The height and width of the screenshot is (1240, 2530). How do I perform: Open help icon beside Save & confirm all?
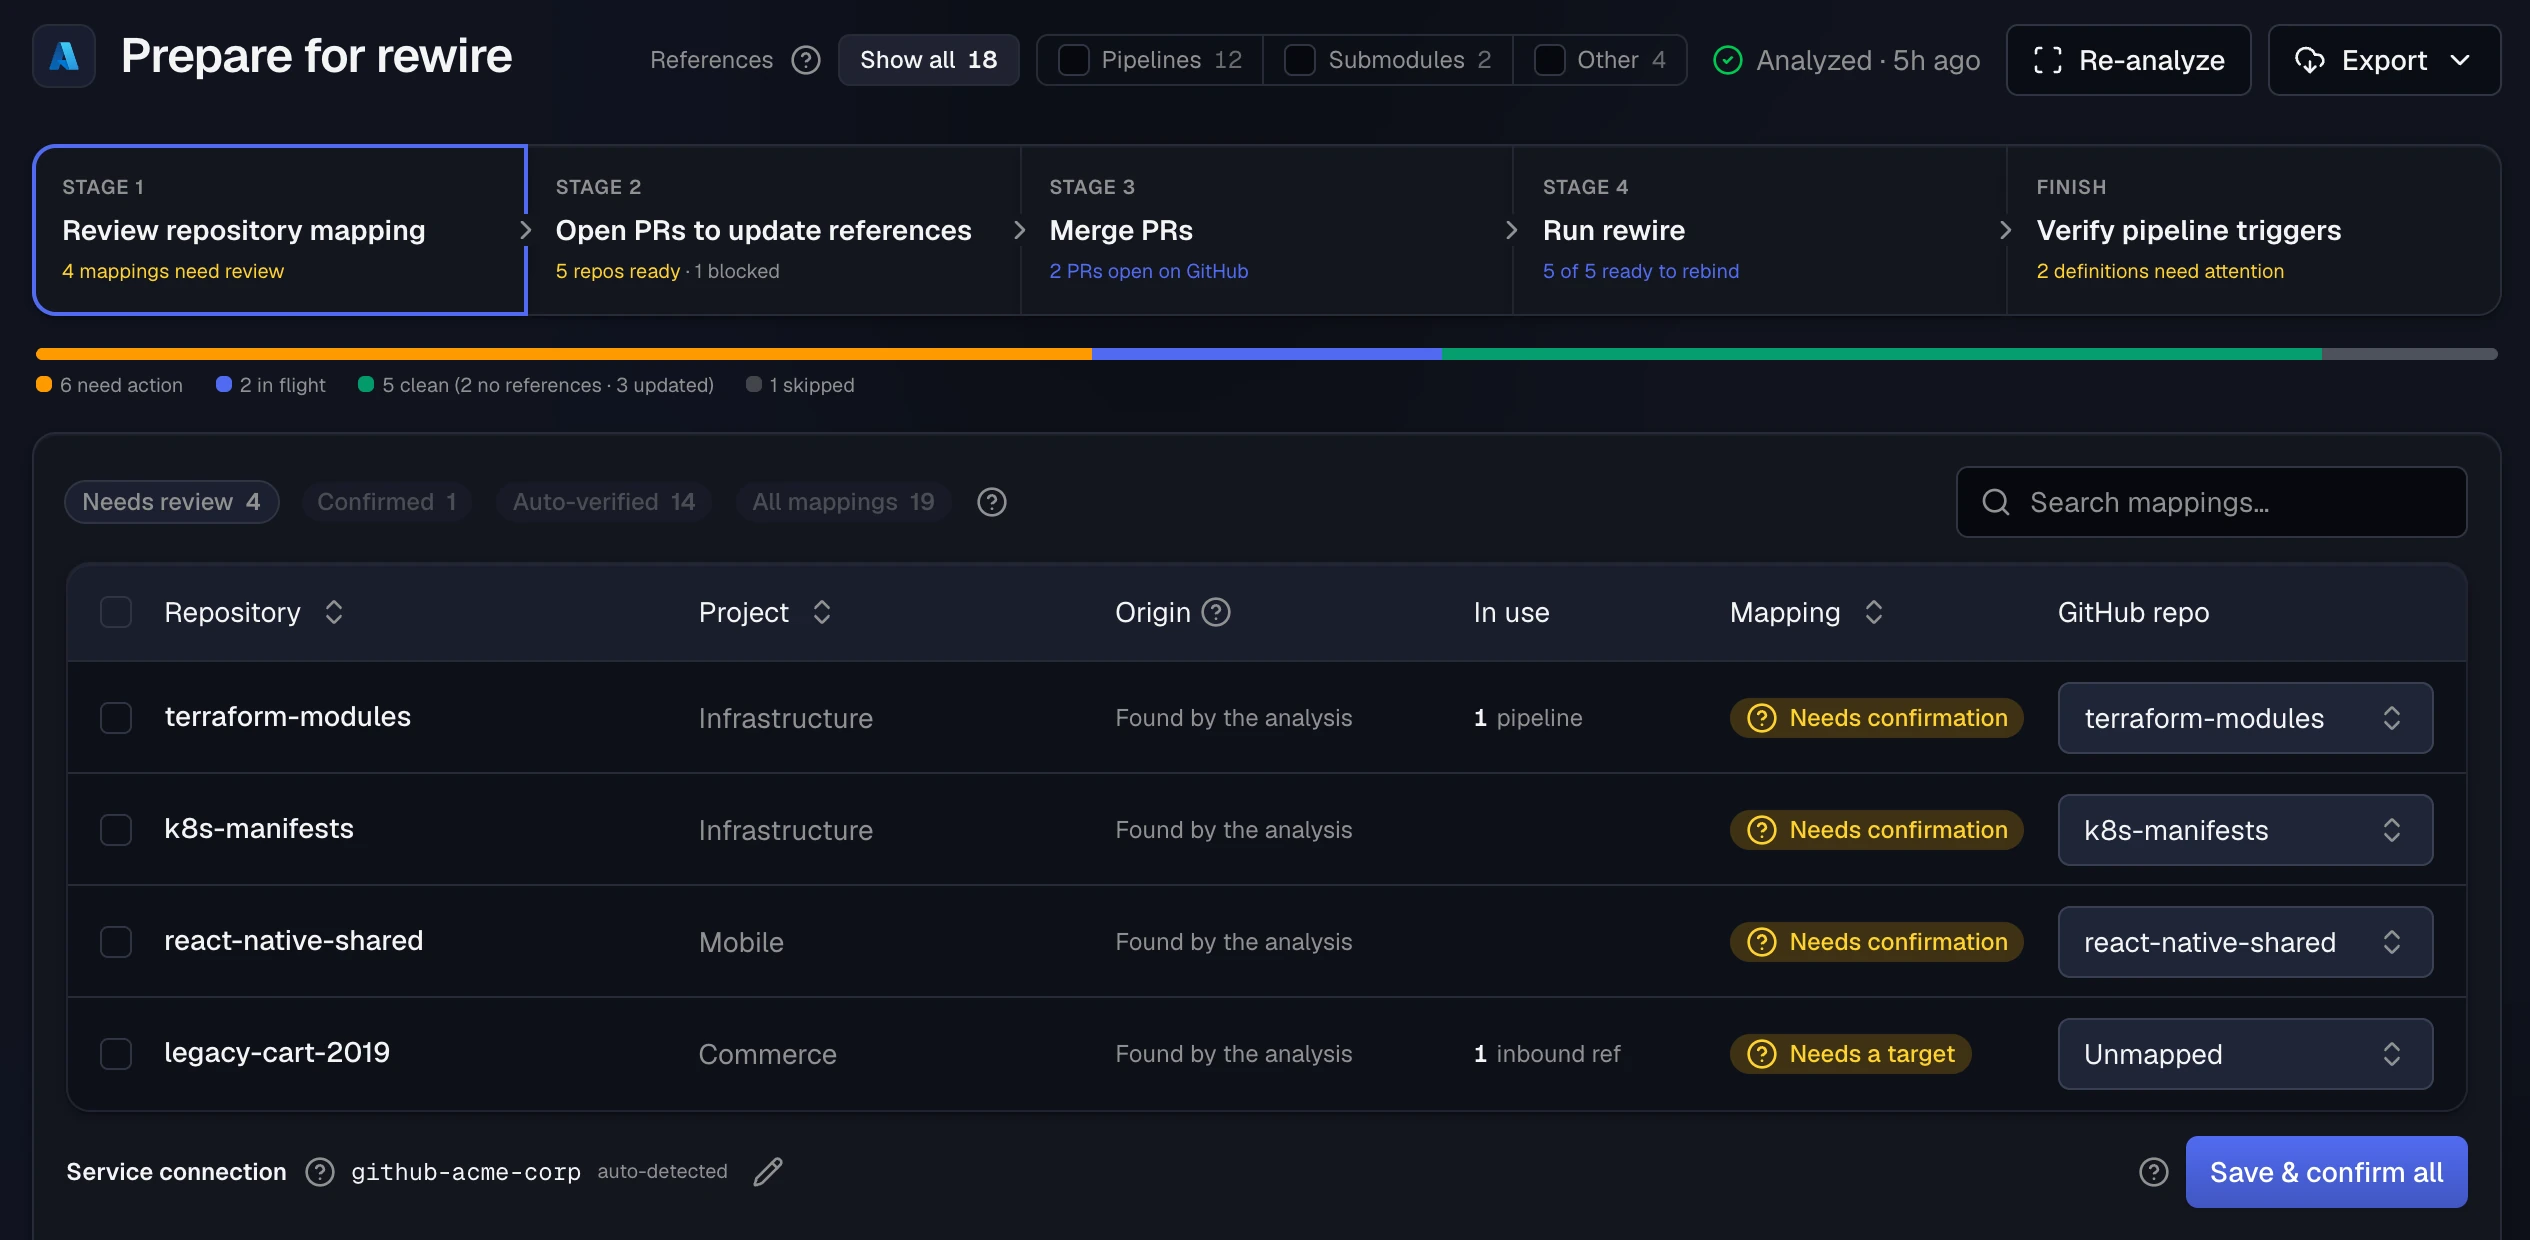point(2154,1172)
